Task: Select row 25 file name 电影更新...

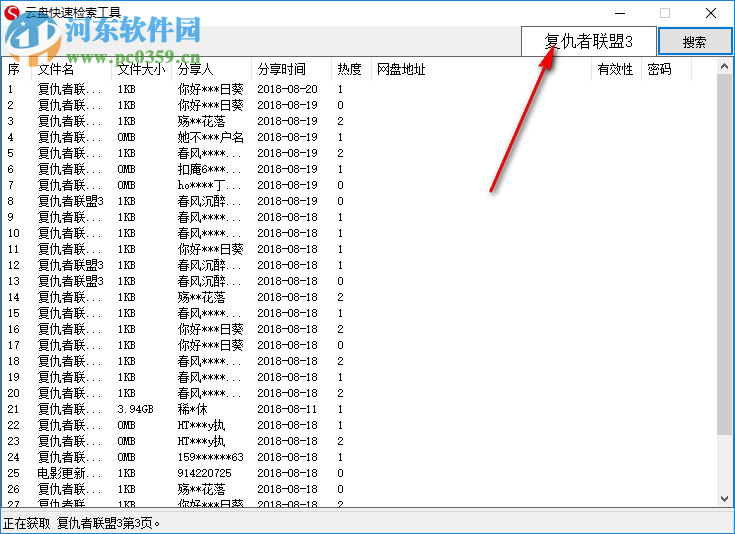Action: pos(69,473)
